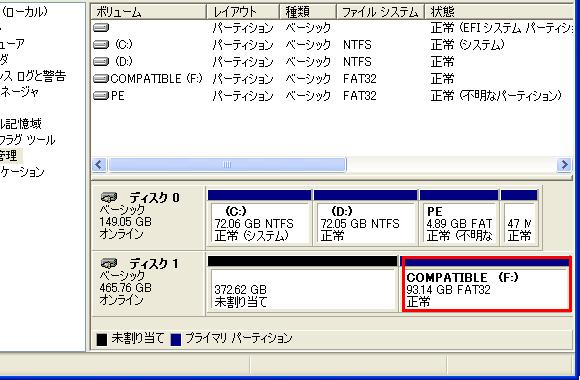580x380 pixels.
Task: Click the 149.05 GB size under ディスク 0
Action: point(125,222)
